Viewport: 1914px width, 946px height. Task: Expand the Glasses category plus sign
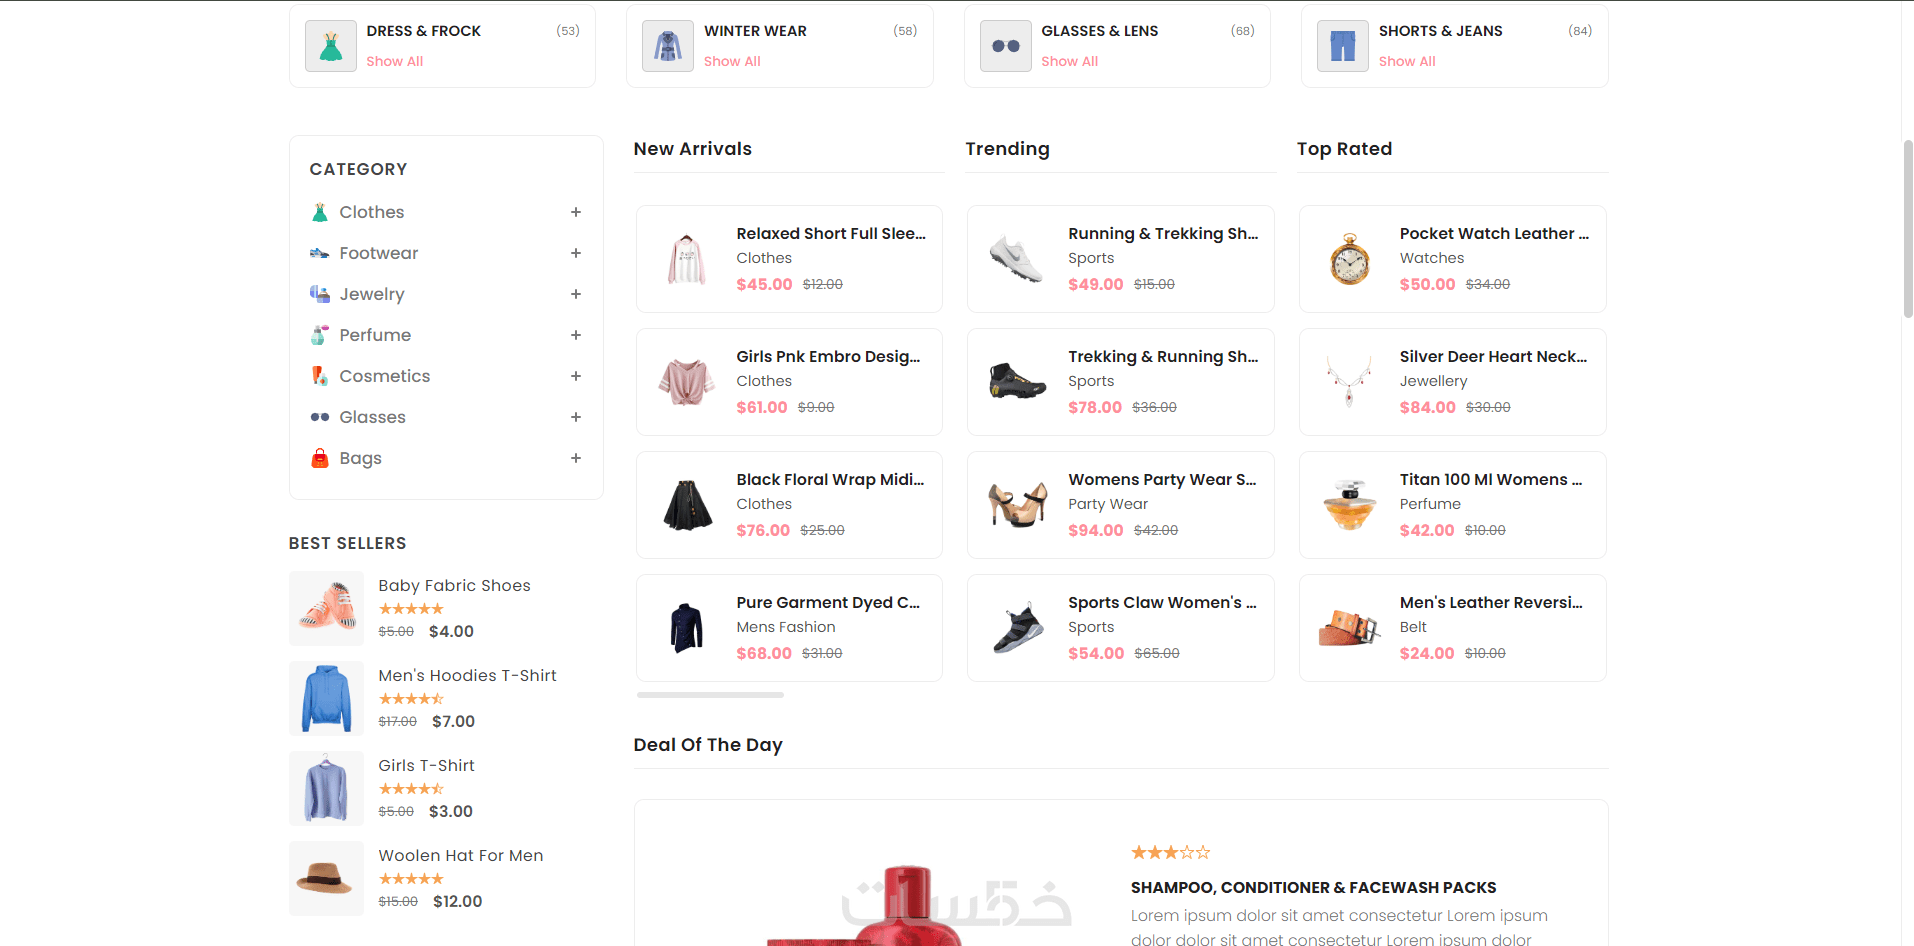(576, 417)
